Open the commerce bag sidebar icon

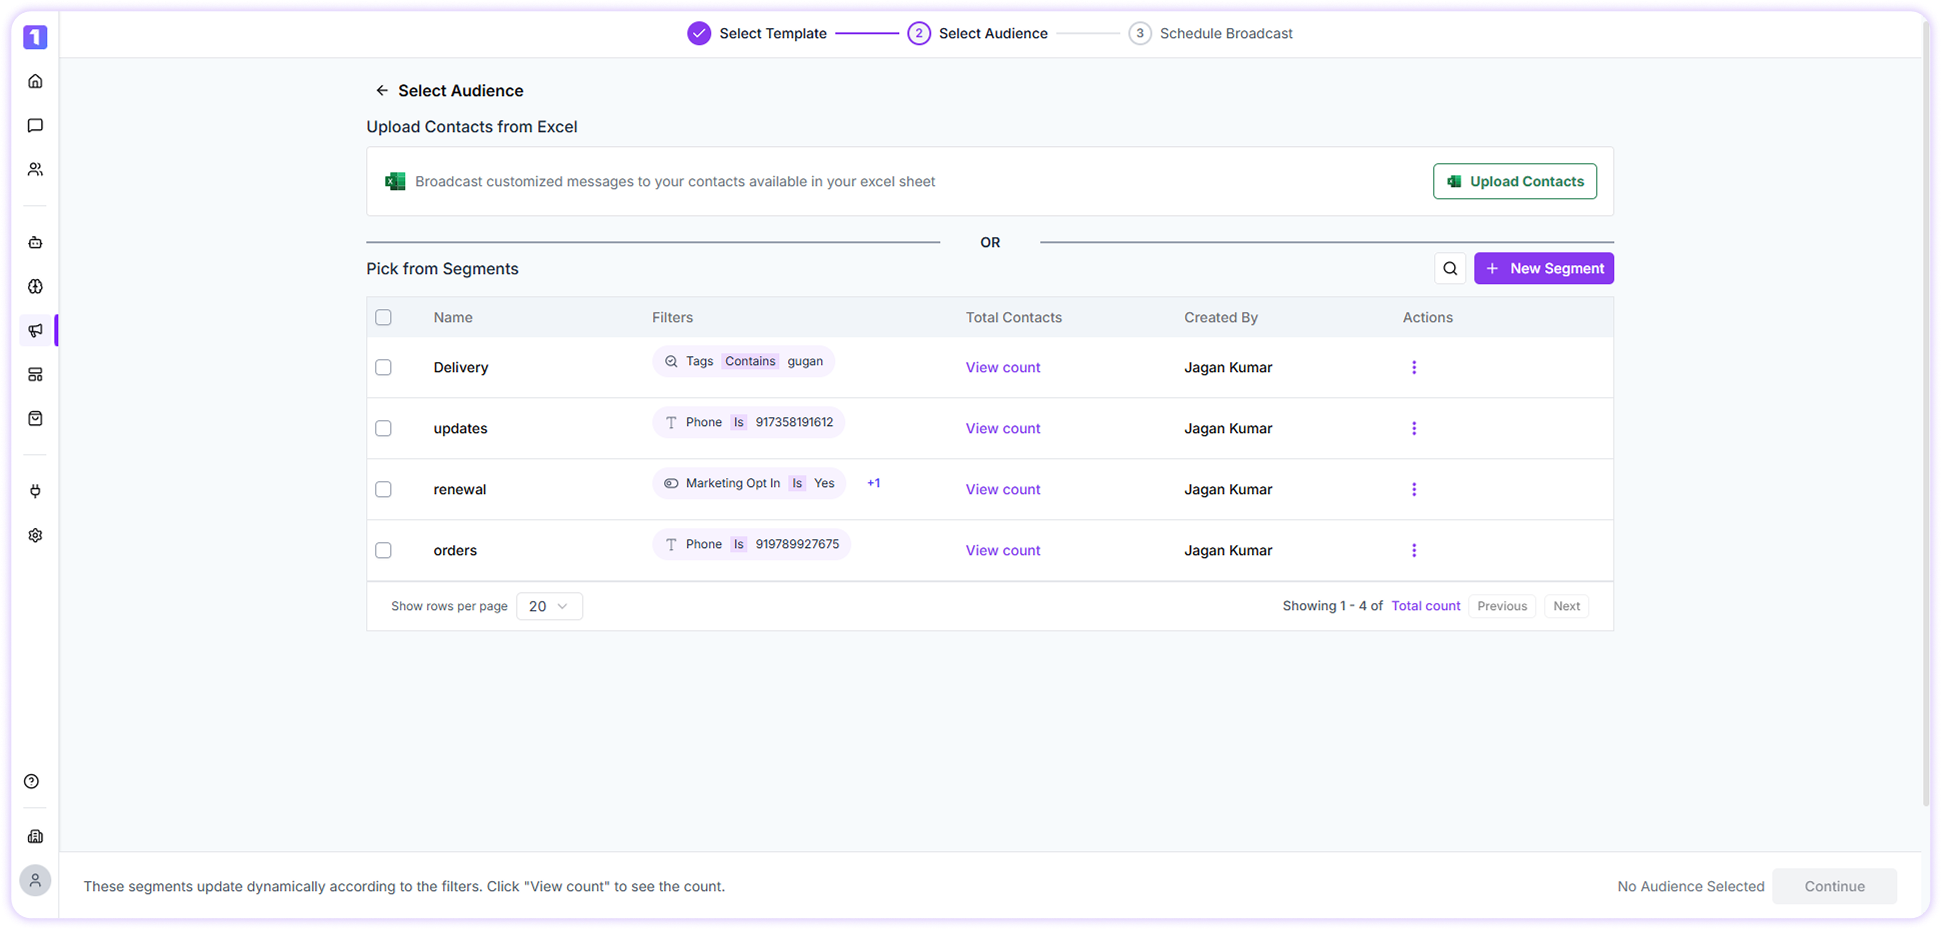(35, 418)
